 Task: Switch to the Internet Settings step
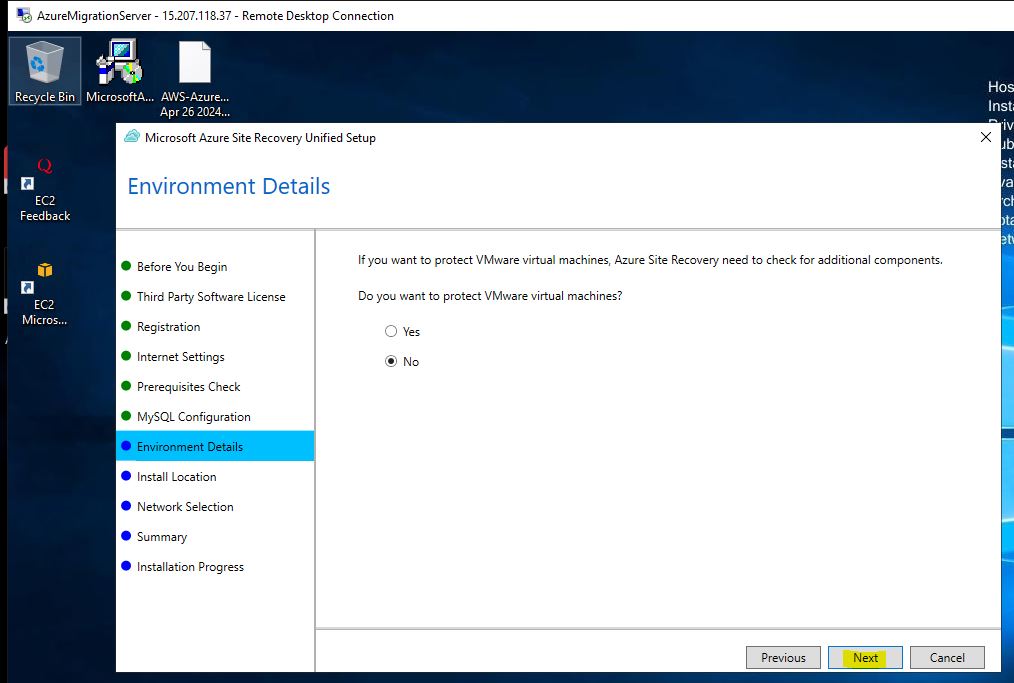180,357
